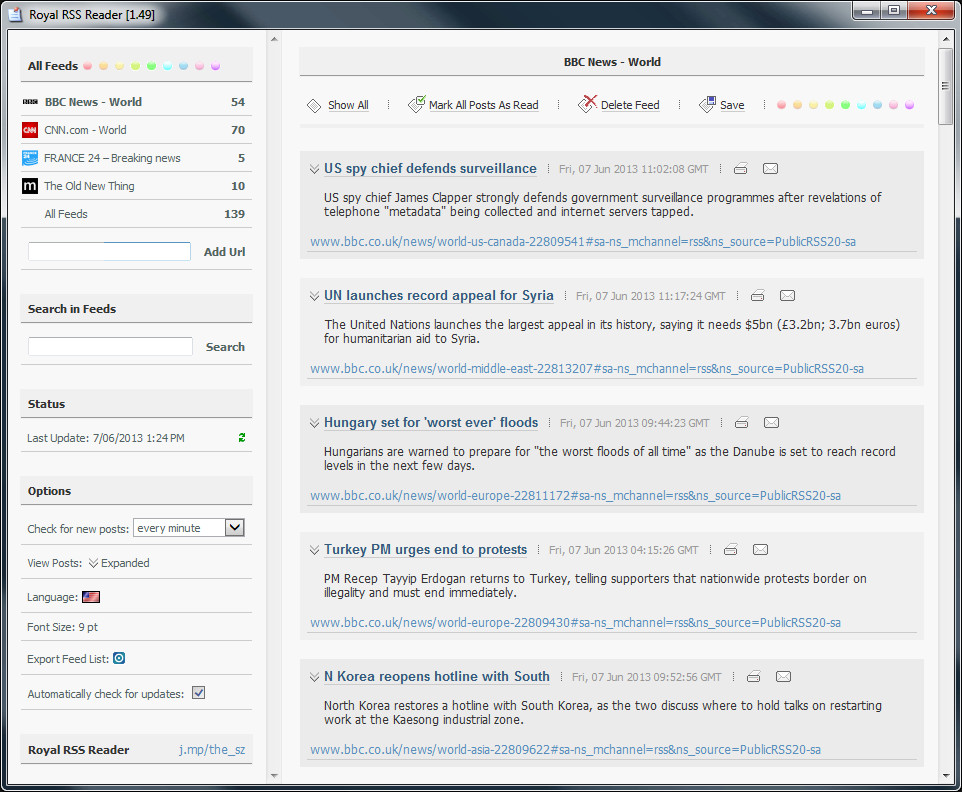The image size is (962, 792).
Task: Open the world-europe-22811172 BBC URL
Action: (x=575, y=496)
